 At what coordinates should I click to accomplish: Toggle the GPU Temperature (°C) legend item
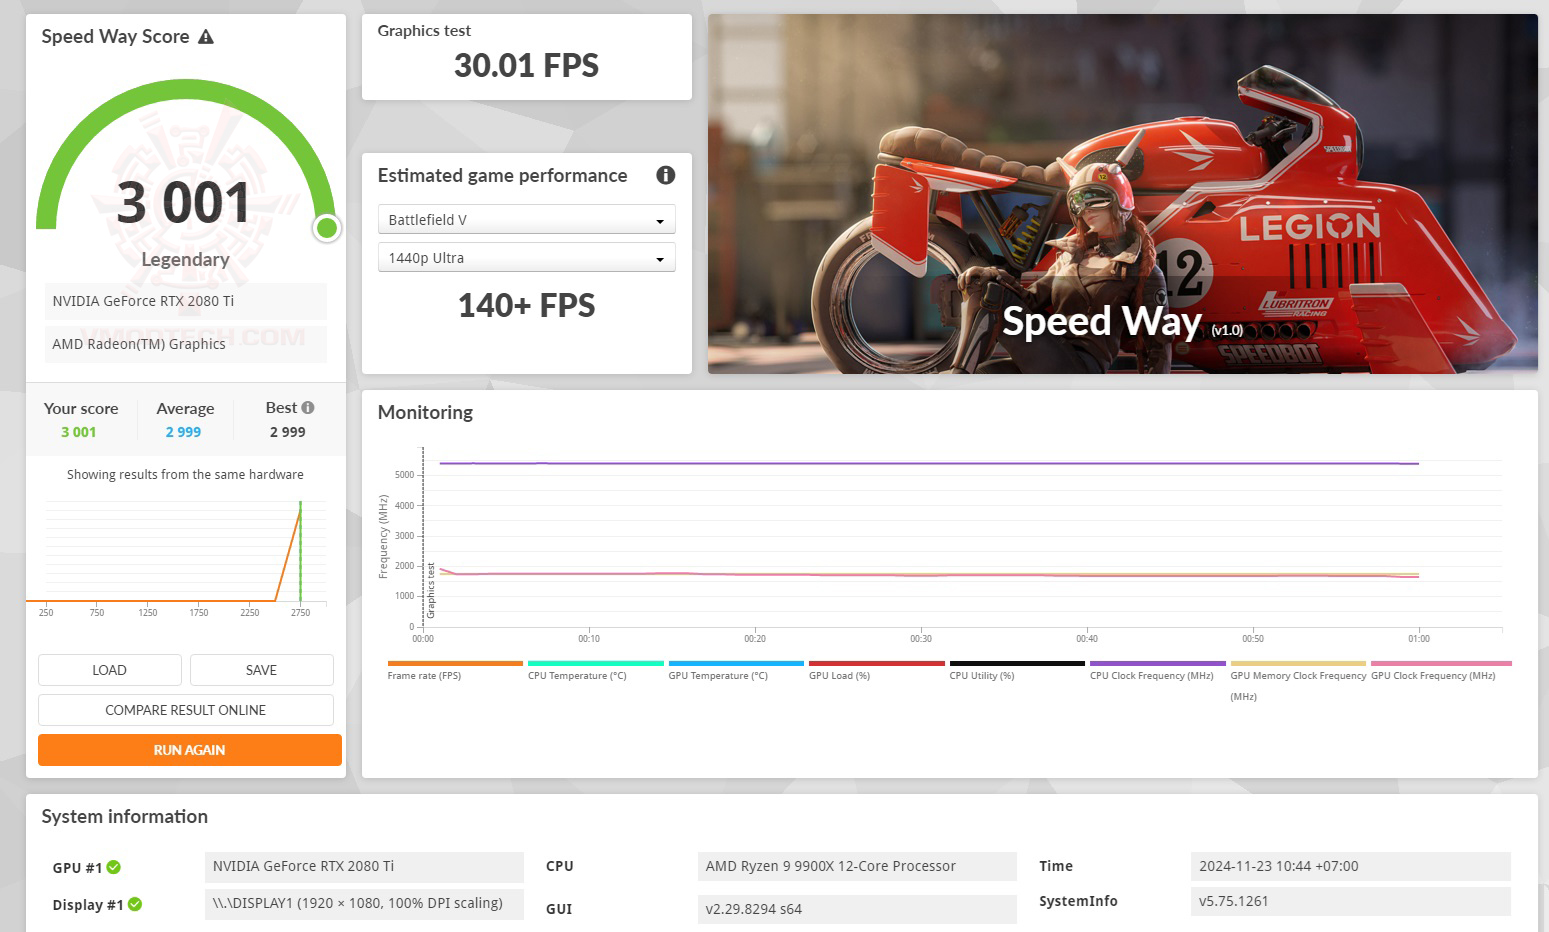(x=736, y=671)
